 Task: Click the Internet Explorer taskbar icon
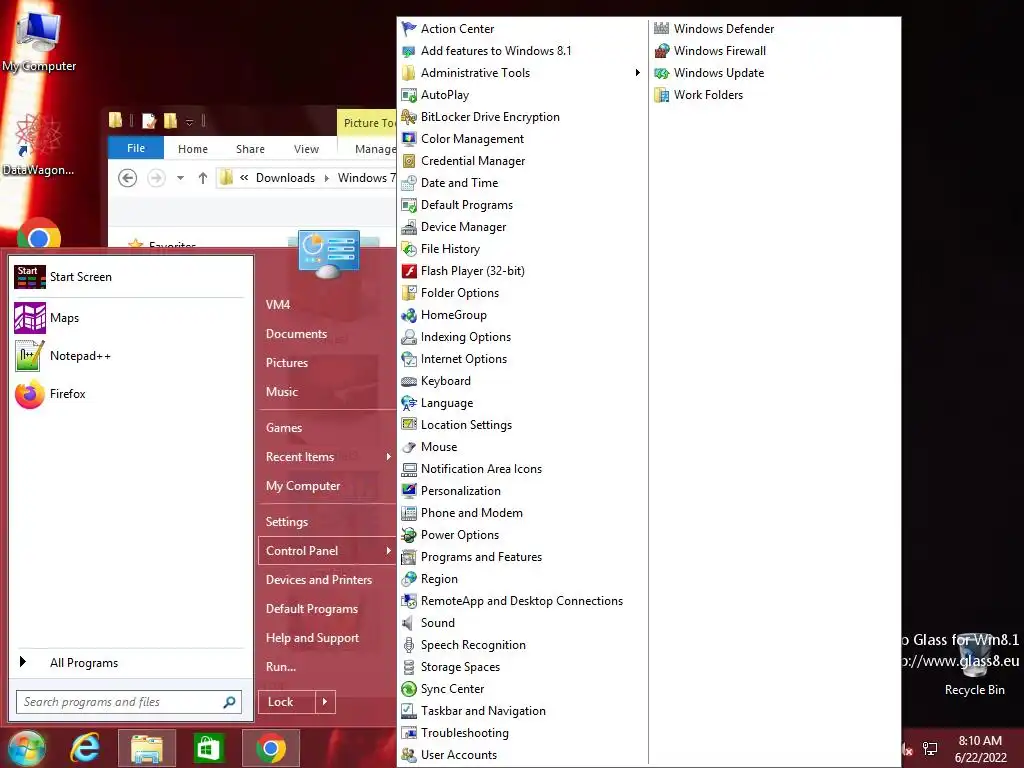click(85, 748)
